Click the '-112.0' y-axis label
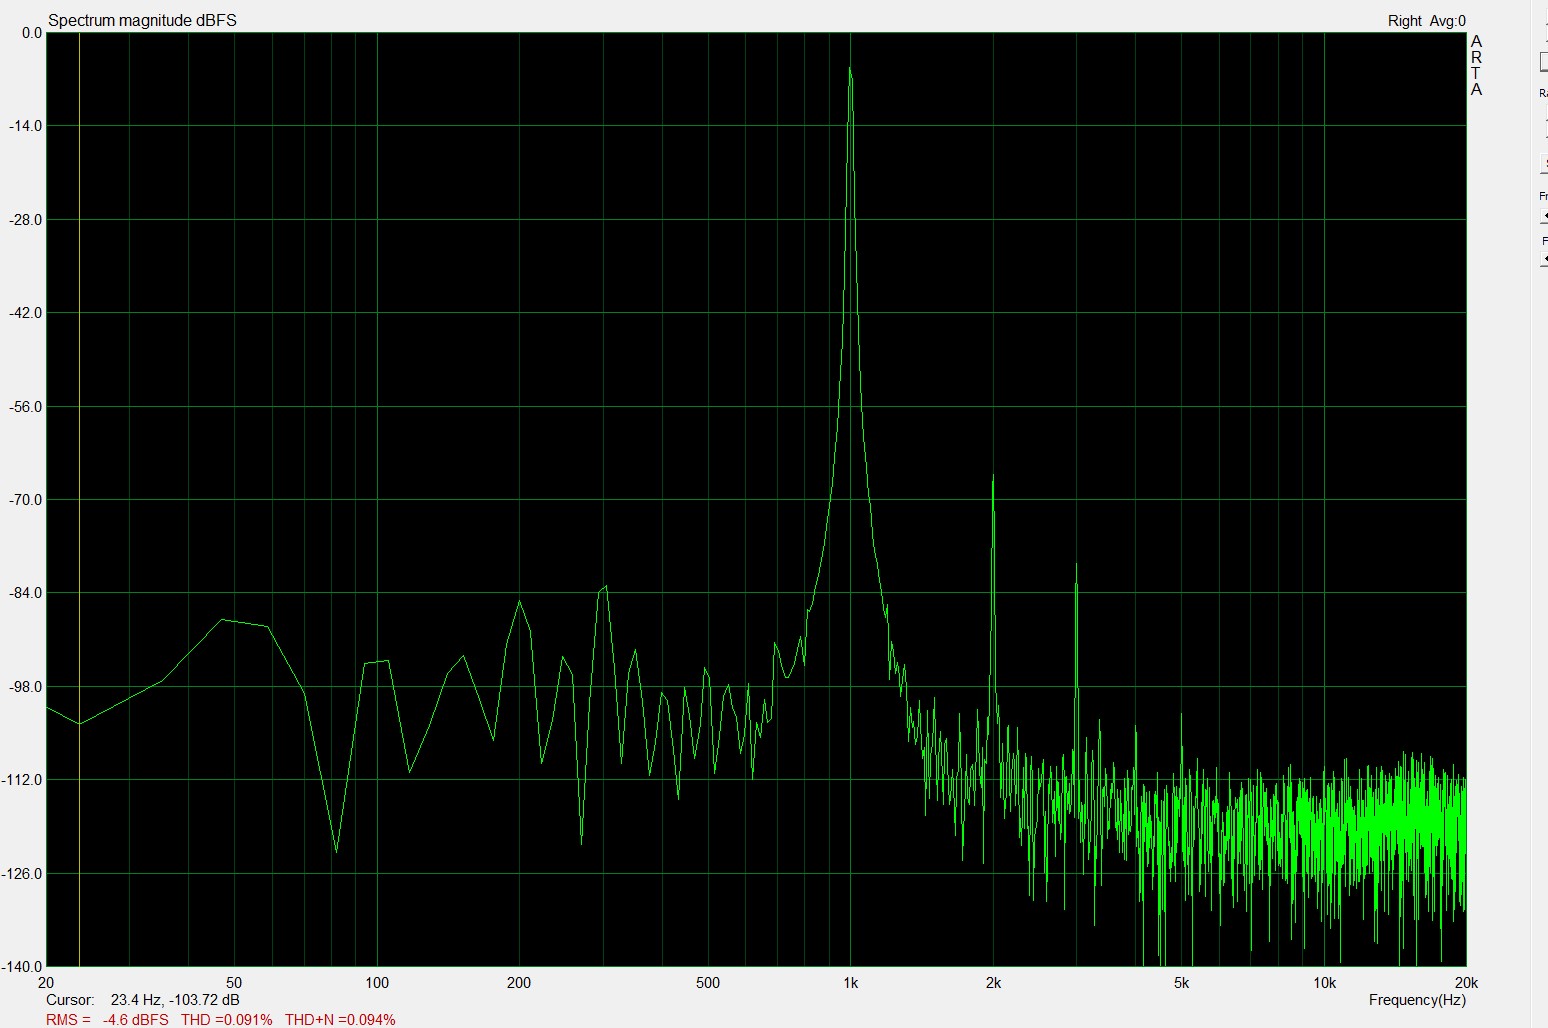1548x1028 pixels. click(23, 780)
